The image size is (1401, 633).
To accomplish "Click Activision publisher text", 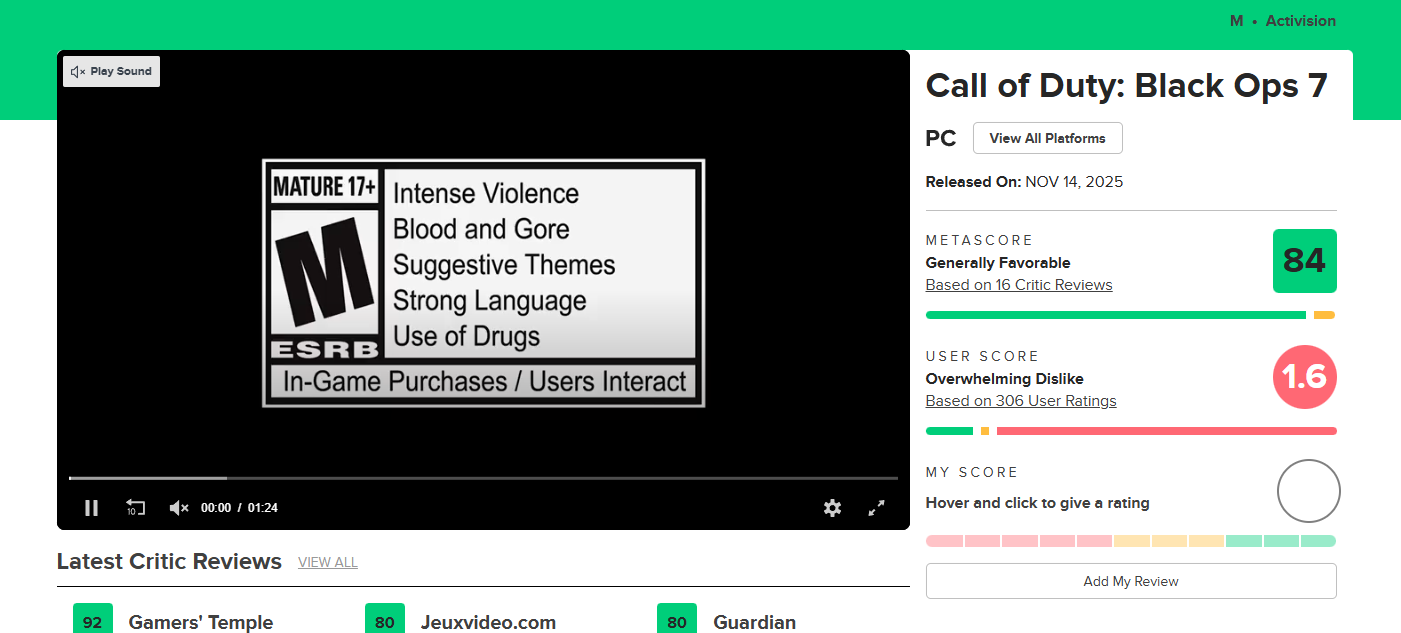I will [x=1300, y=21].
